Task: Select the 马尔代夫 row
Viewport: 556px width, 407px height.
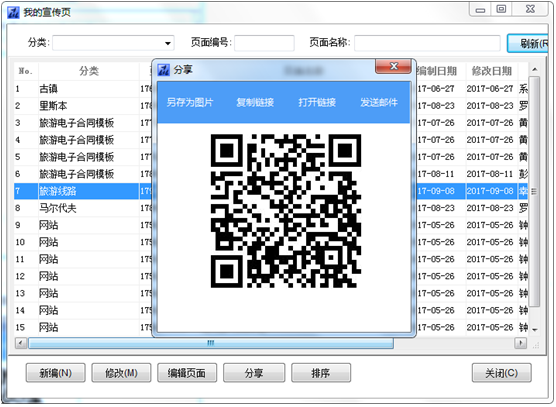Action: [271, 208]
